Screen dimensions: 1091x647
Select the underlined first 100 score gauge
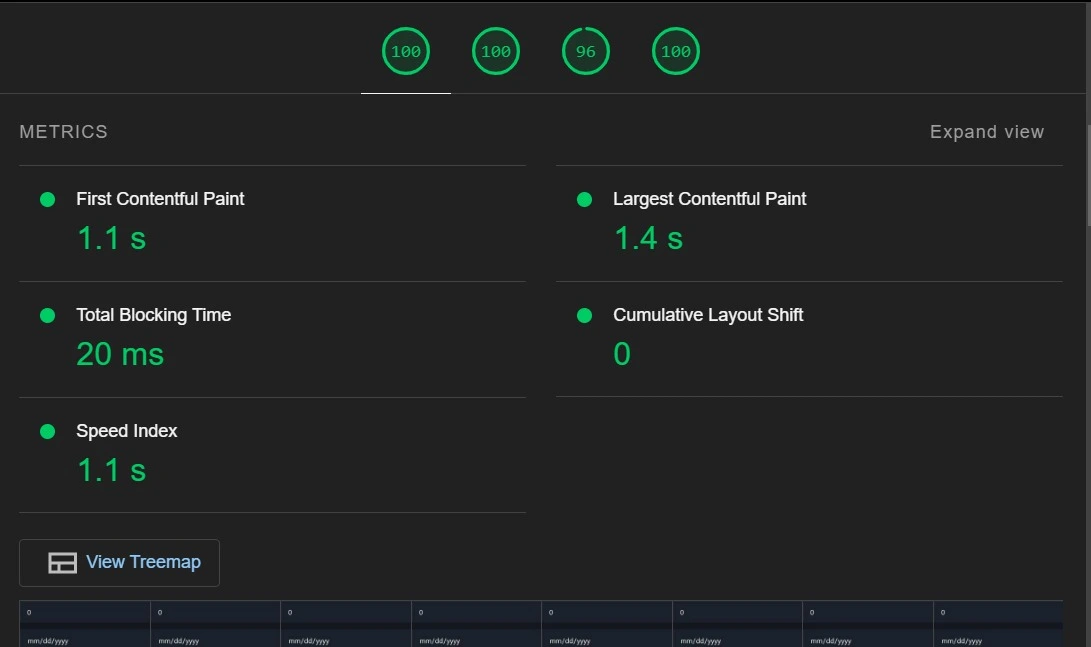[406, 51]
